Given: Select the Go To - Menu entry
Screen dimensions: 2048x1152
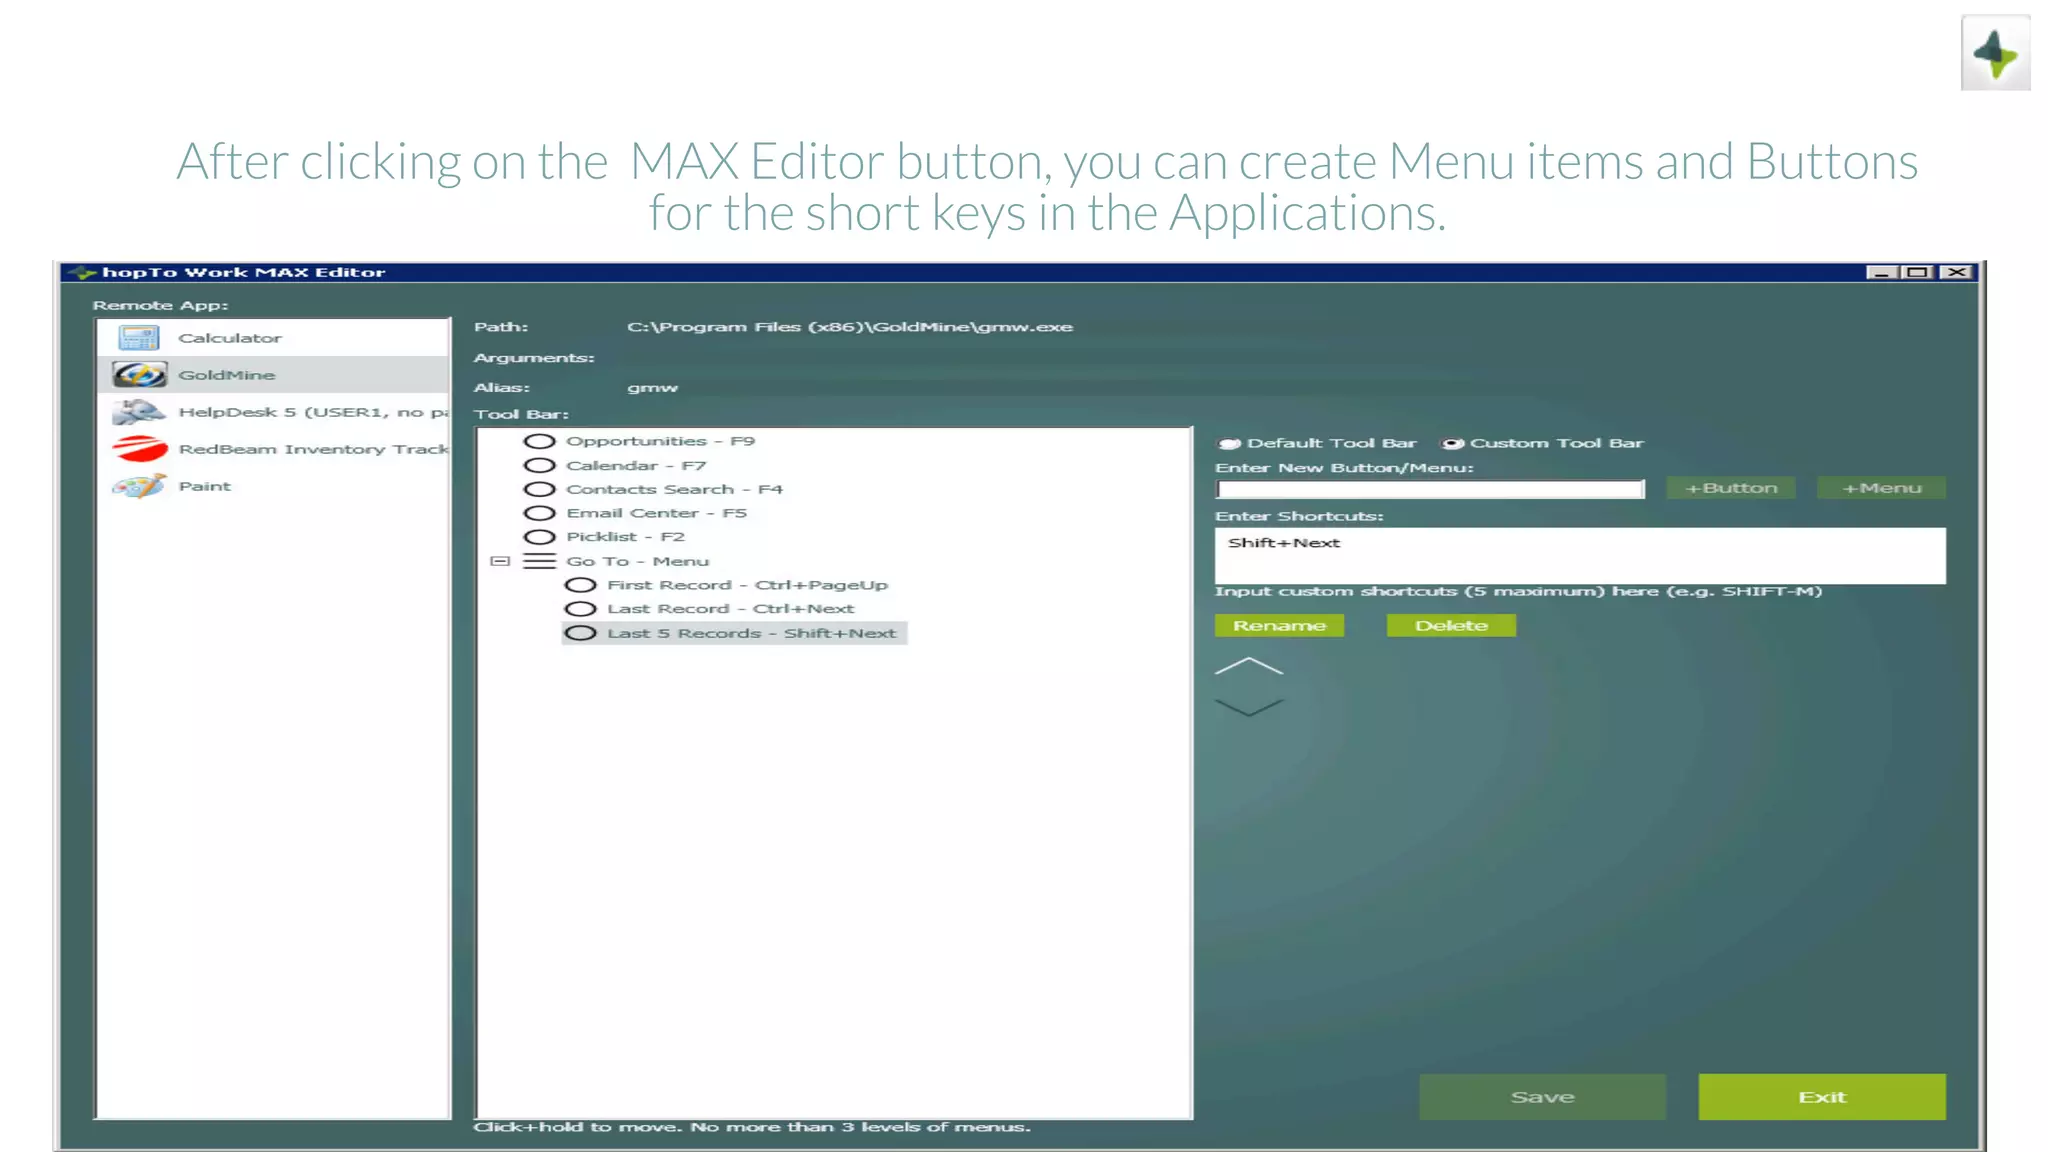Looking at the screenshot, I should click(637, 561).
